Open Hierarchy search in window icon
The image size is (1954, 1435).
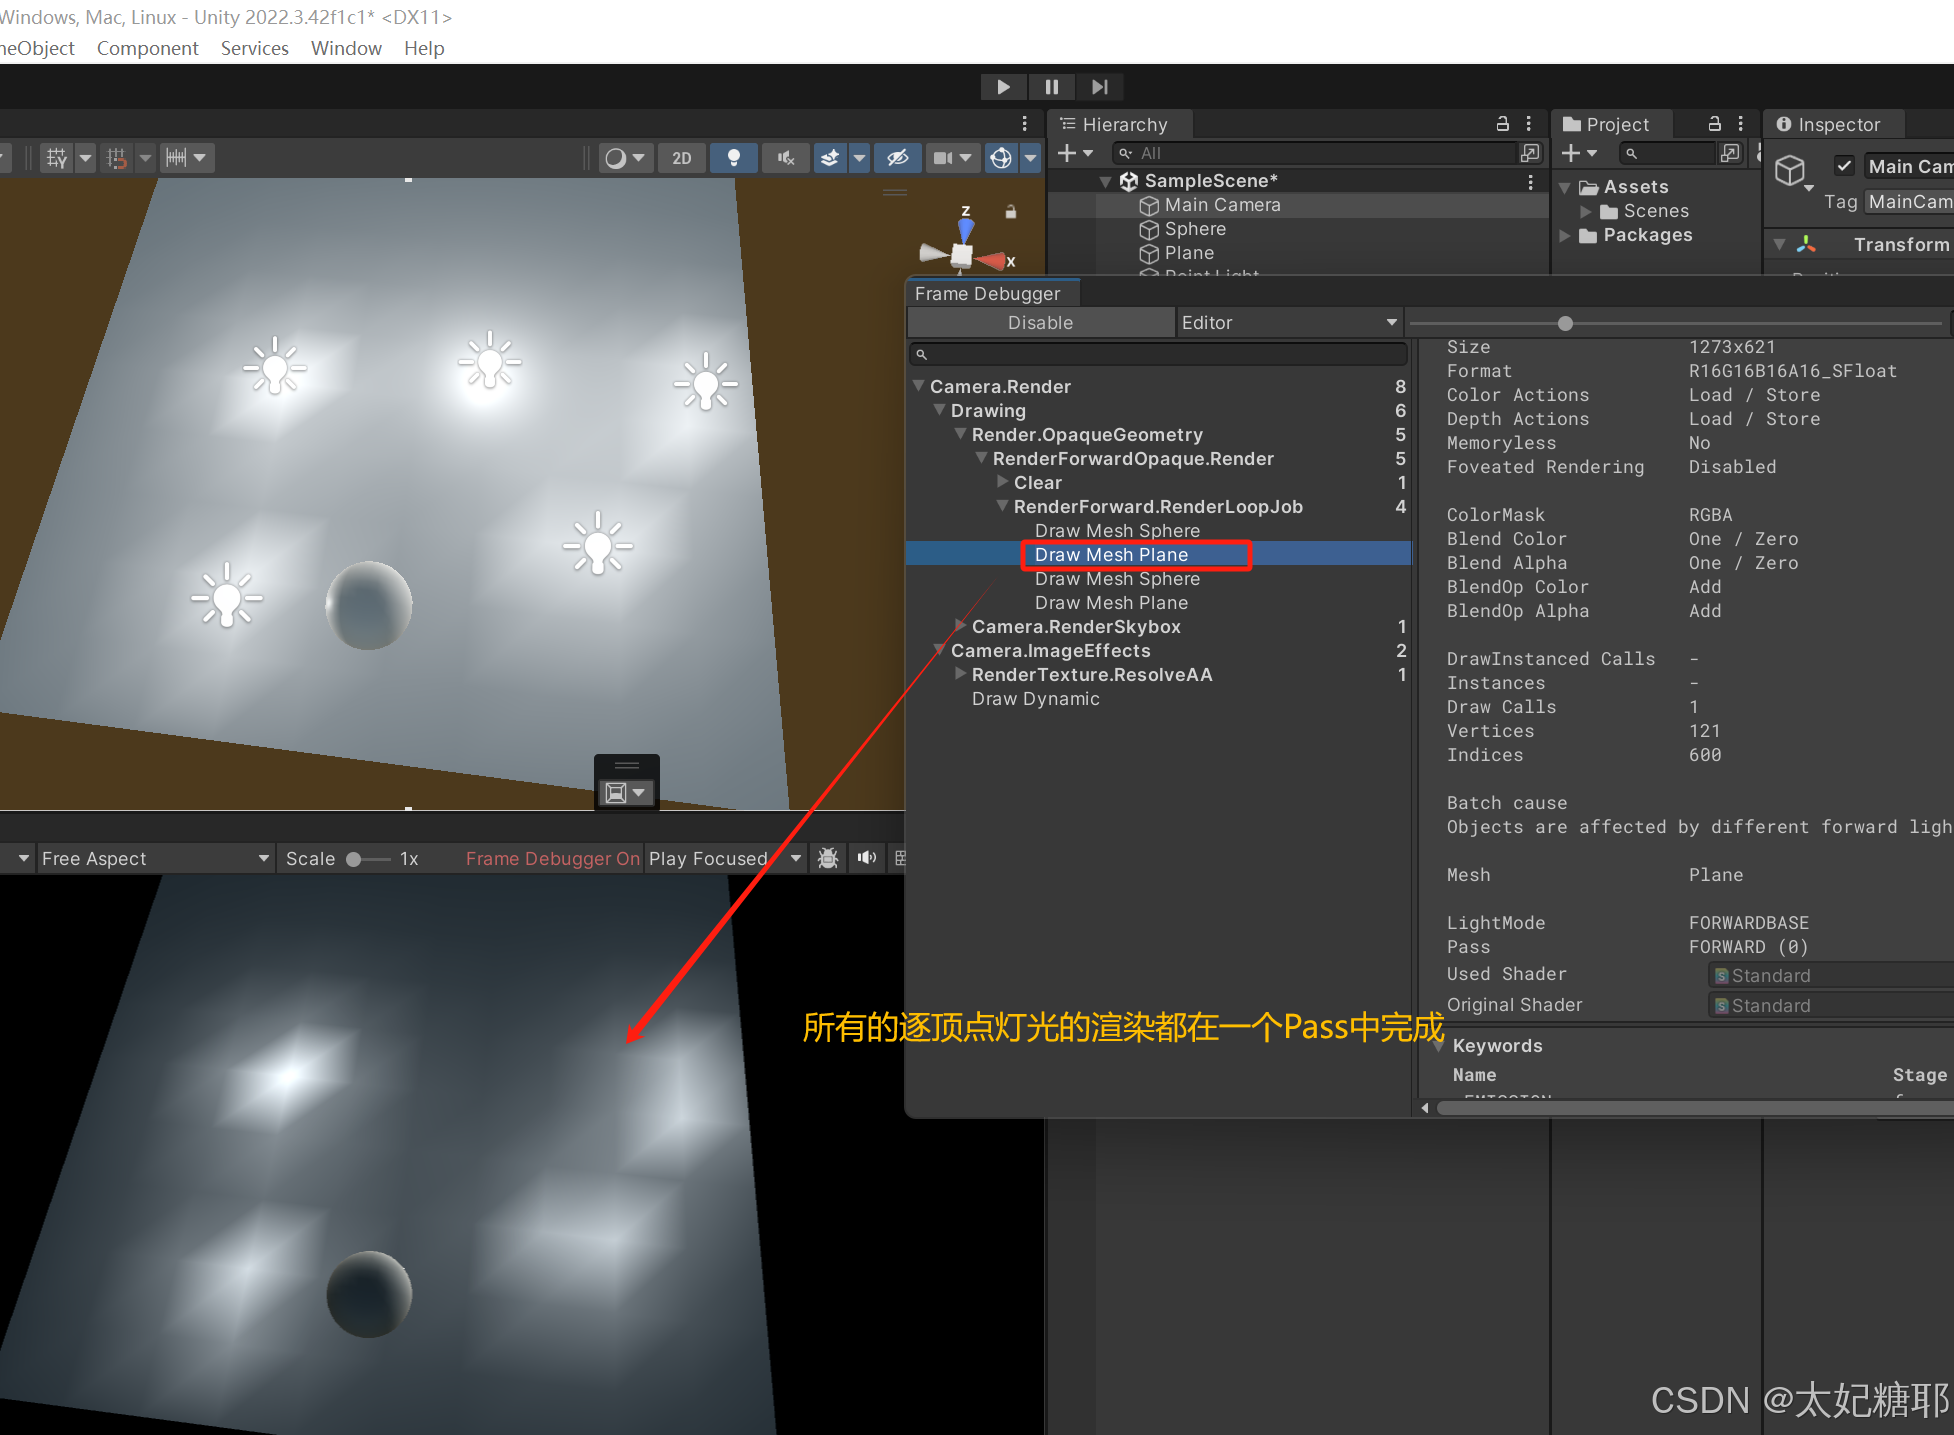[x=1530, y=153]
